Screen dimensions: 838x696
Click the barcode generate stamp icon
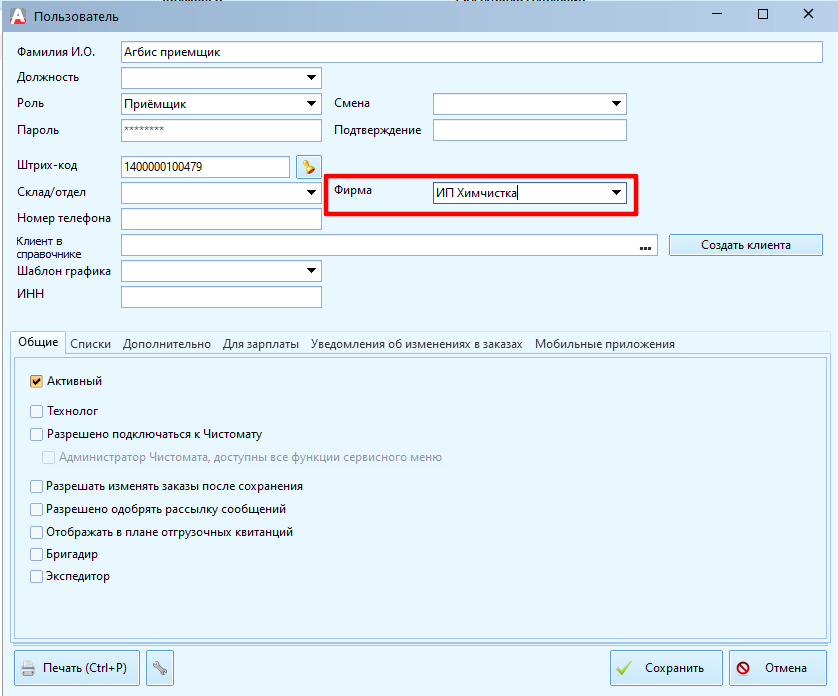click(308, 167)
